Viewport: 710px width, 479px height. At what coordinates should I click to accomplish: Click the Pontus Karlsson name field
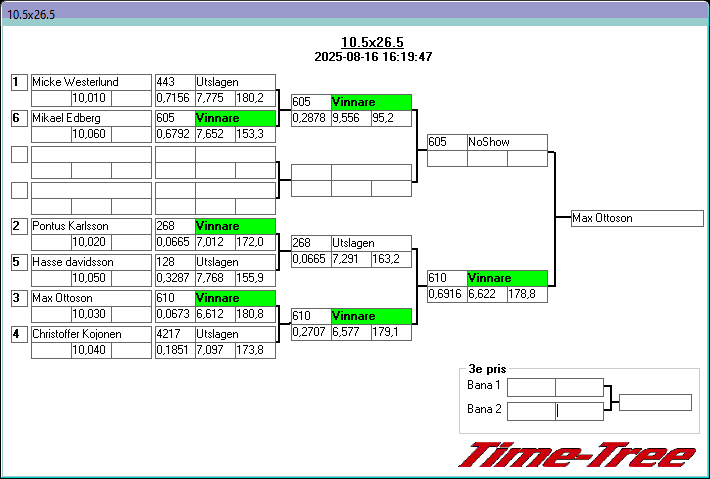click(x=91, y=226)
